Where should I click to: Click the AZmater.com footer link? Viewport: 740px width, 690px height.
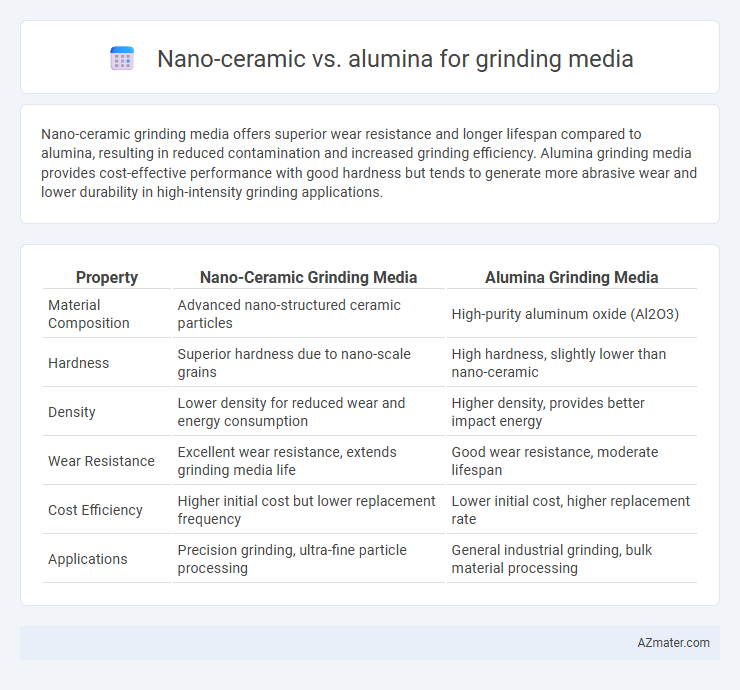pos(673,643)
